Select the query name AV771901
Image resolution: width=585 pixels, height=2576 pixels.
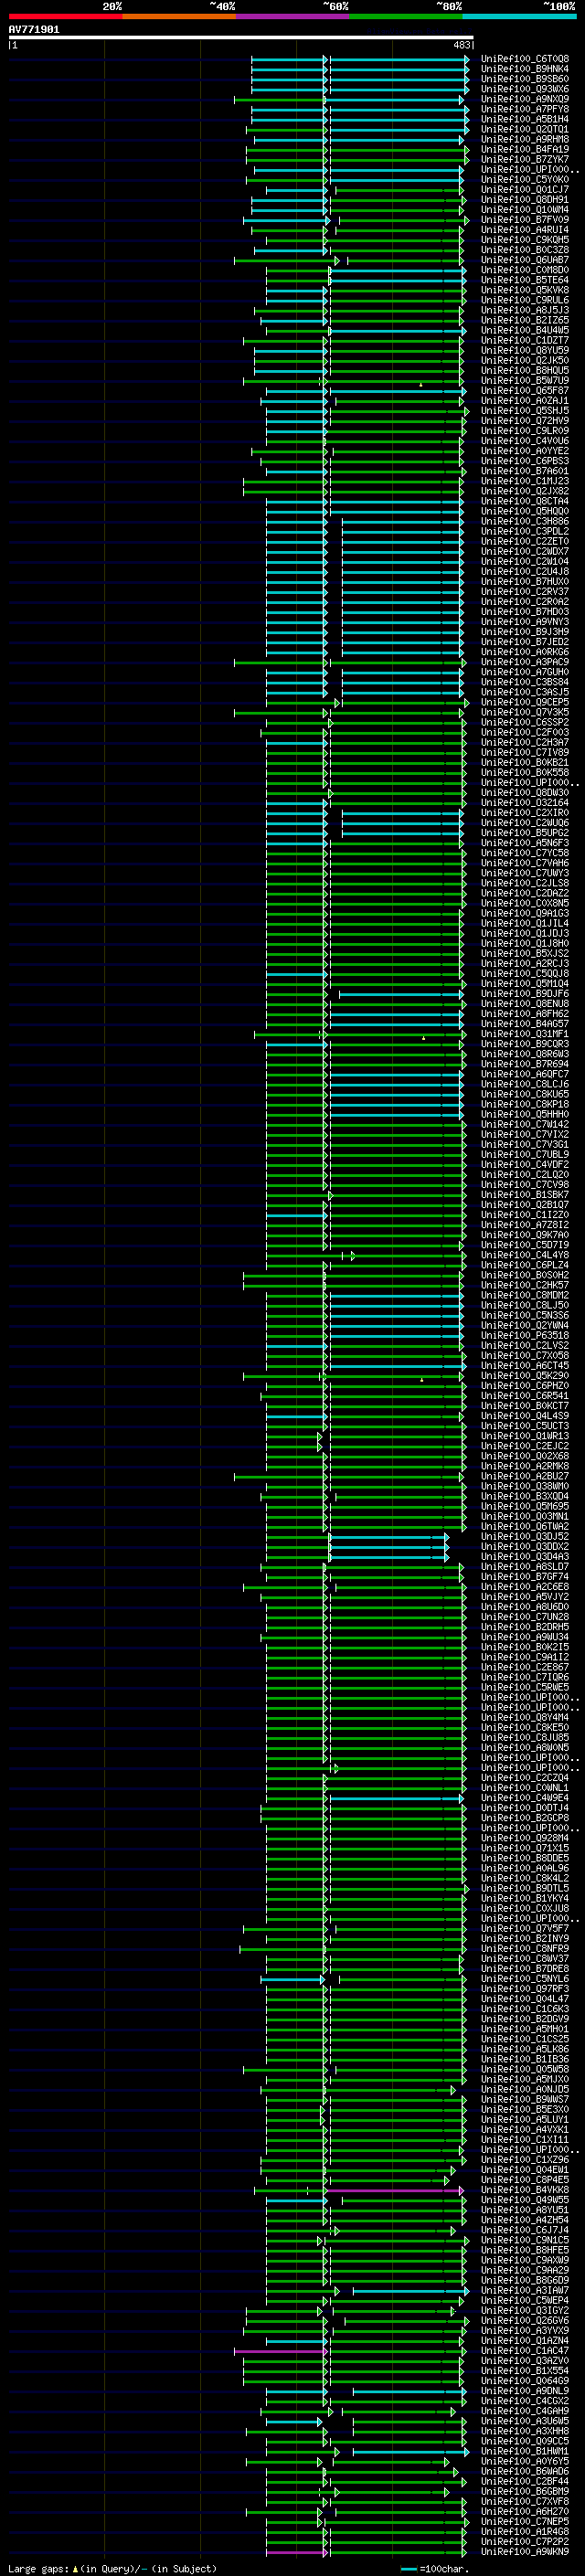pyautogui.click(x=34, y=30)
